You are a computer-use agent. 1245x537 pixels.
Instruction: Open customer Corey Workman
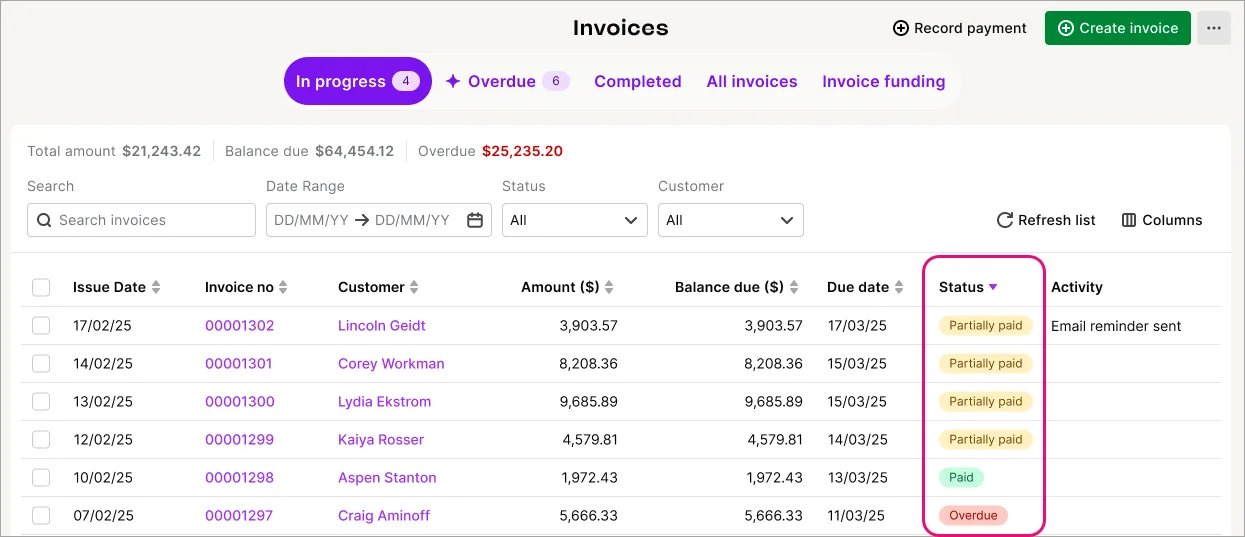click(x=391, y=363)
